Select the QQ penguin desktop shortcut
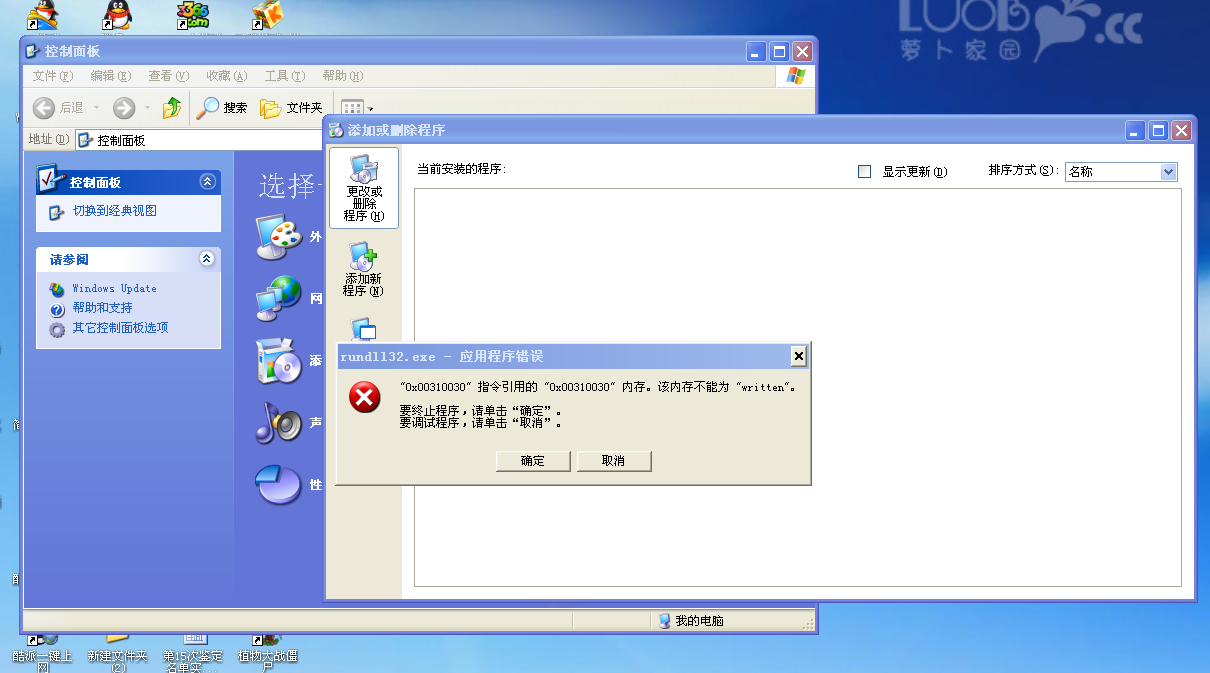The height and width of the screenshot is (673, 1210). pos(118,14)
